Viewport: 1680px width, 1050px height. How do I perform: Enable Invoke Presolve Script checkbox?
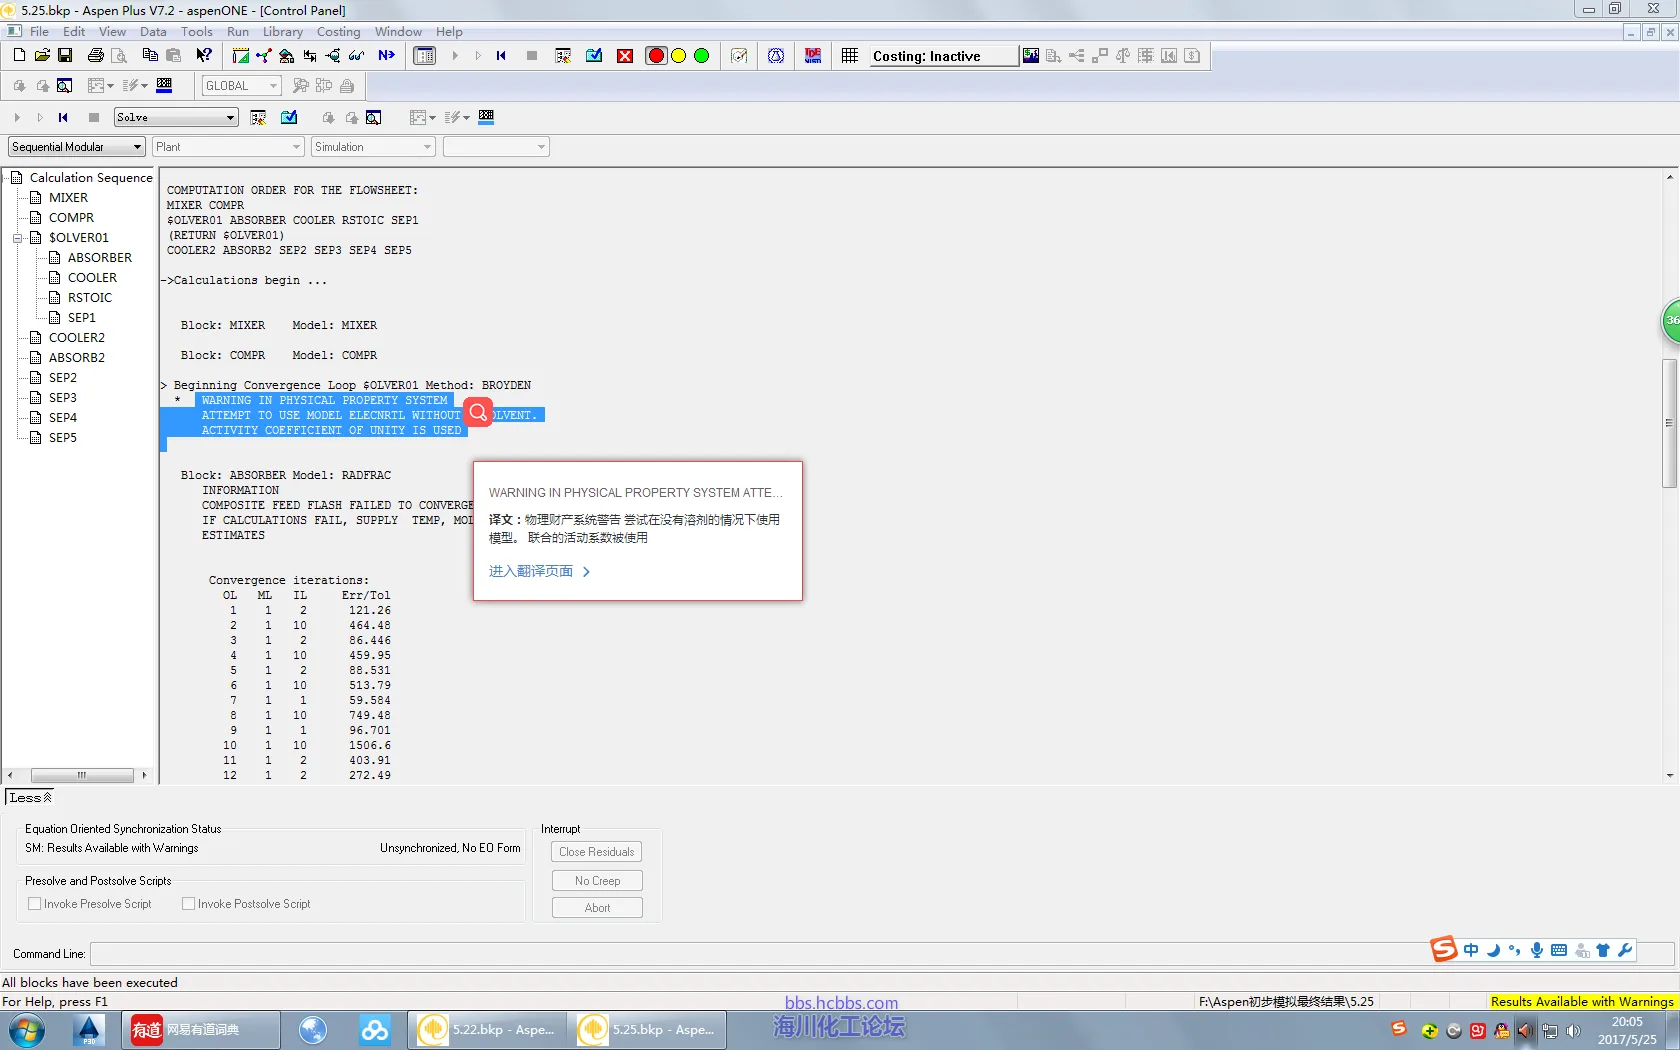[x=35, y=904]
